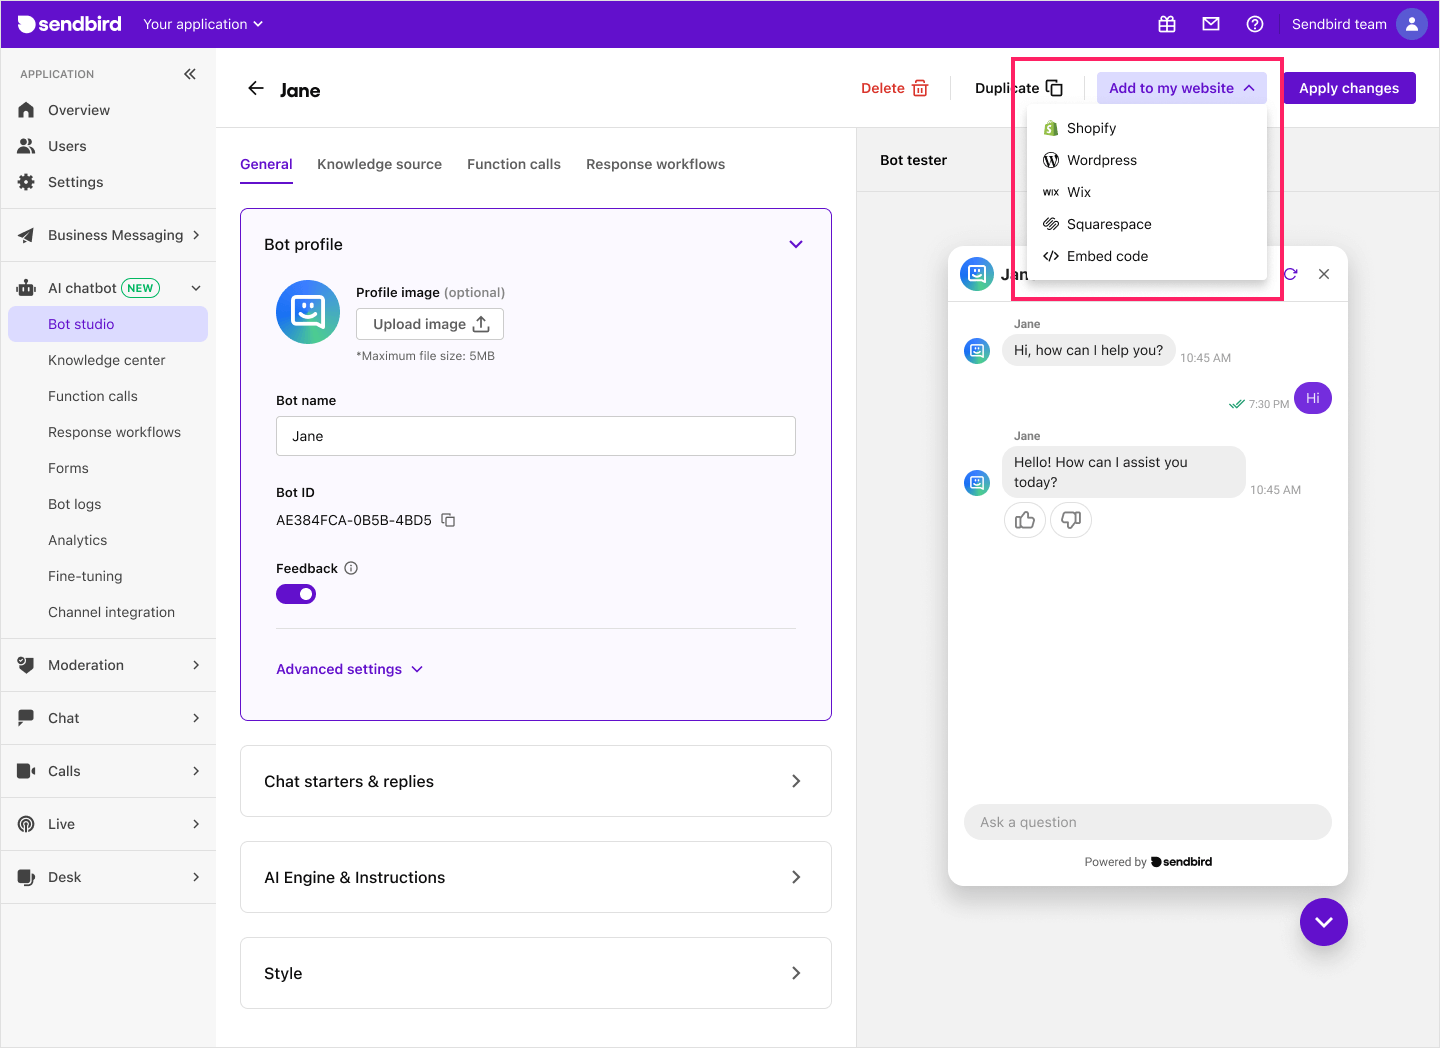Viewport: 1440px width, 1048px height.
Task: Expand Chat section in sidebar
Action: 108,718
